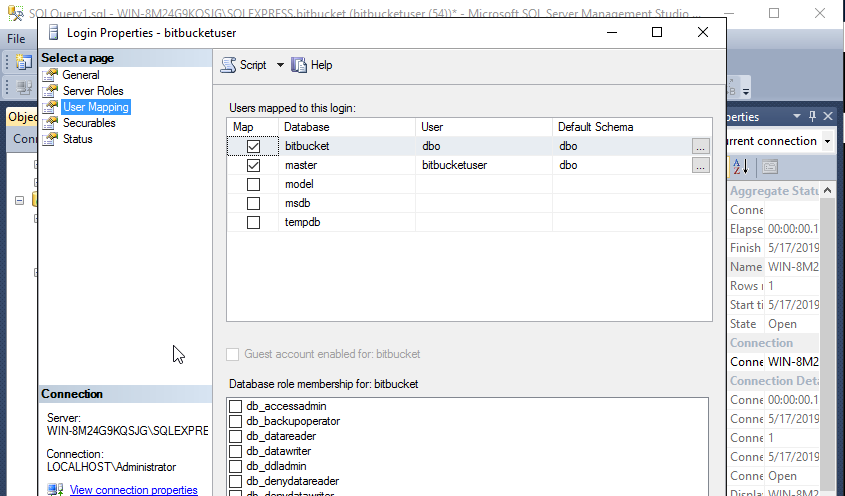Click the Status page icon
The width and height of the screenshot is (845, 496).
[50, 139]
